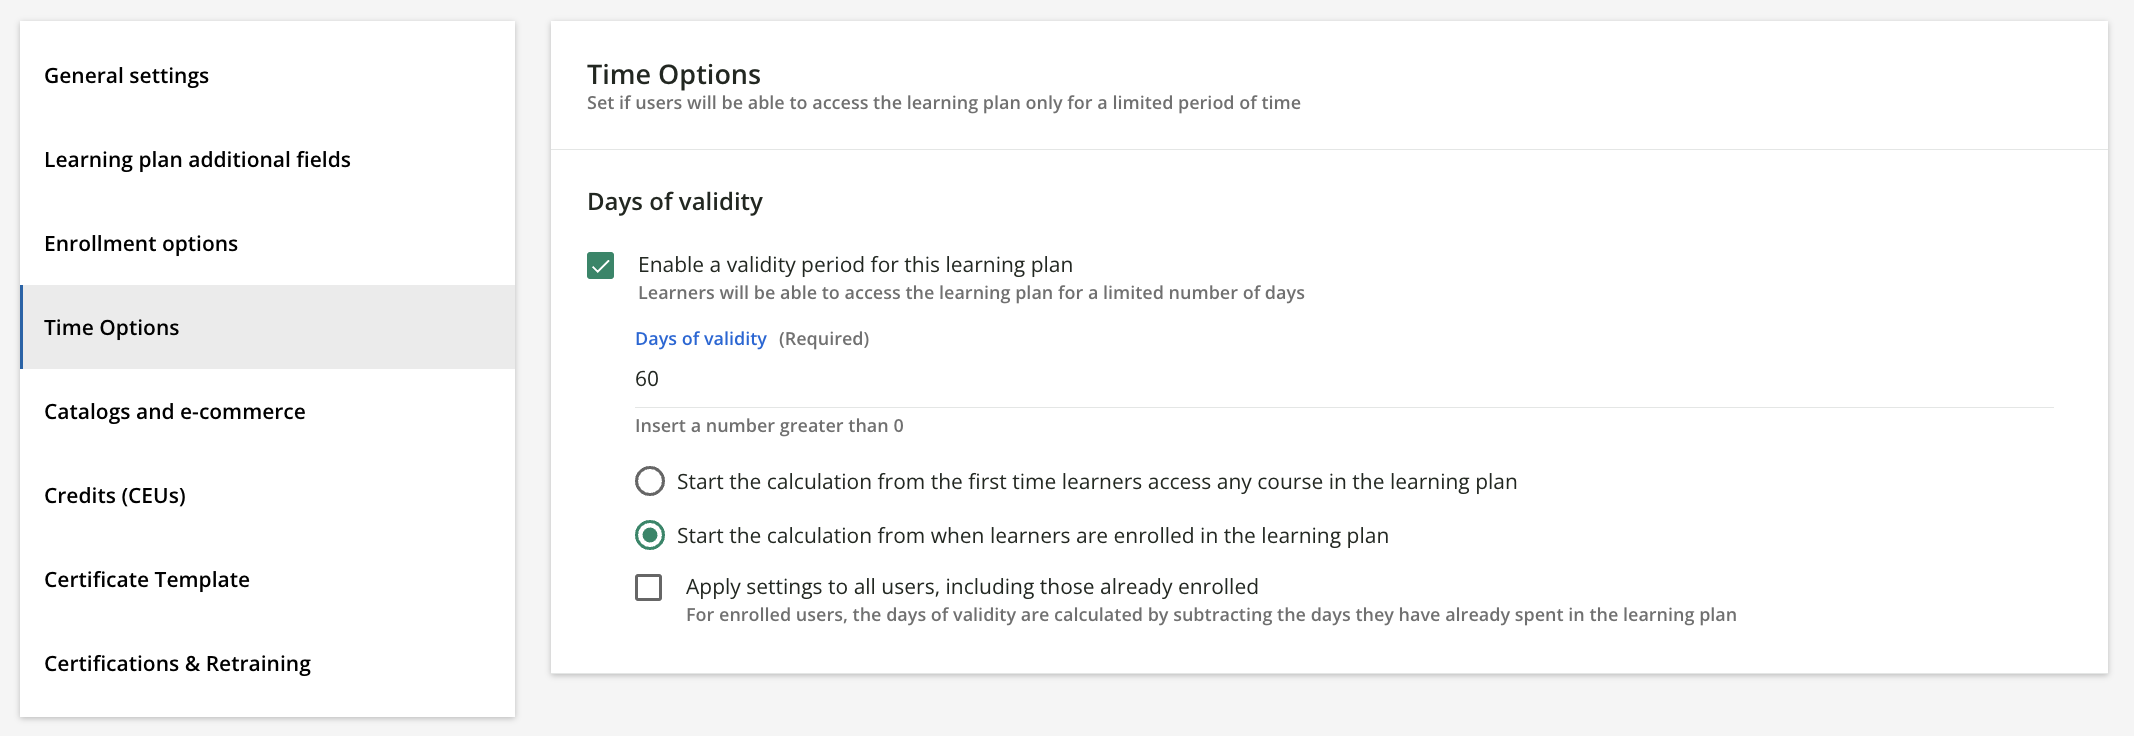Open the General settings section

coord(126,75)
